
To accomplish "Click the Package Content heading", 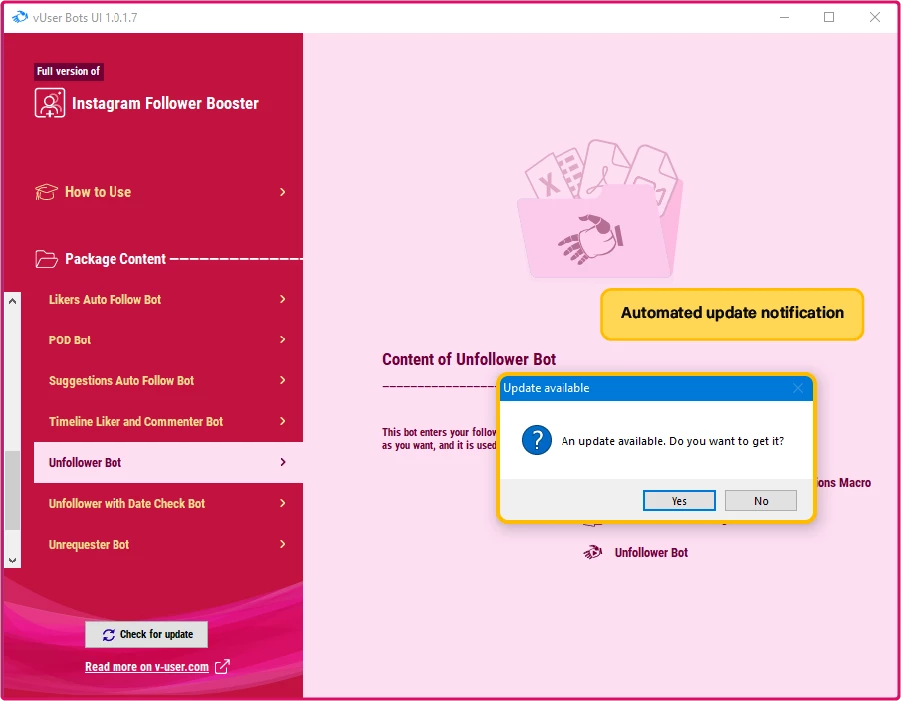I will tap(115, 259).
